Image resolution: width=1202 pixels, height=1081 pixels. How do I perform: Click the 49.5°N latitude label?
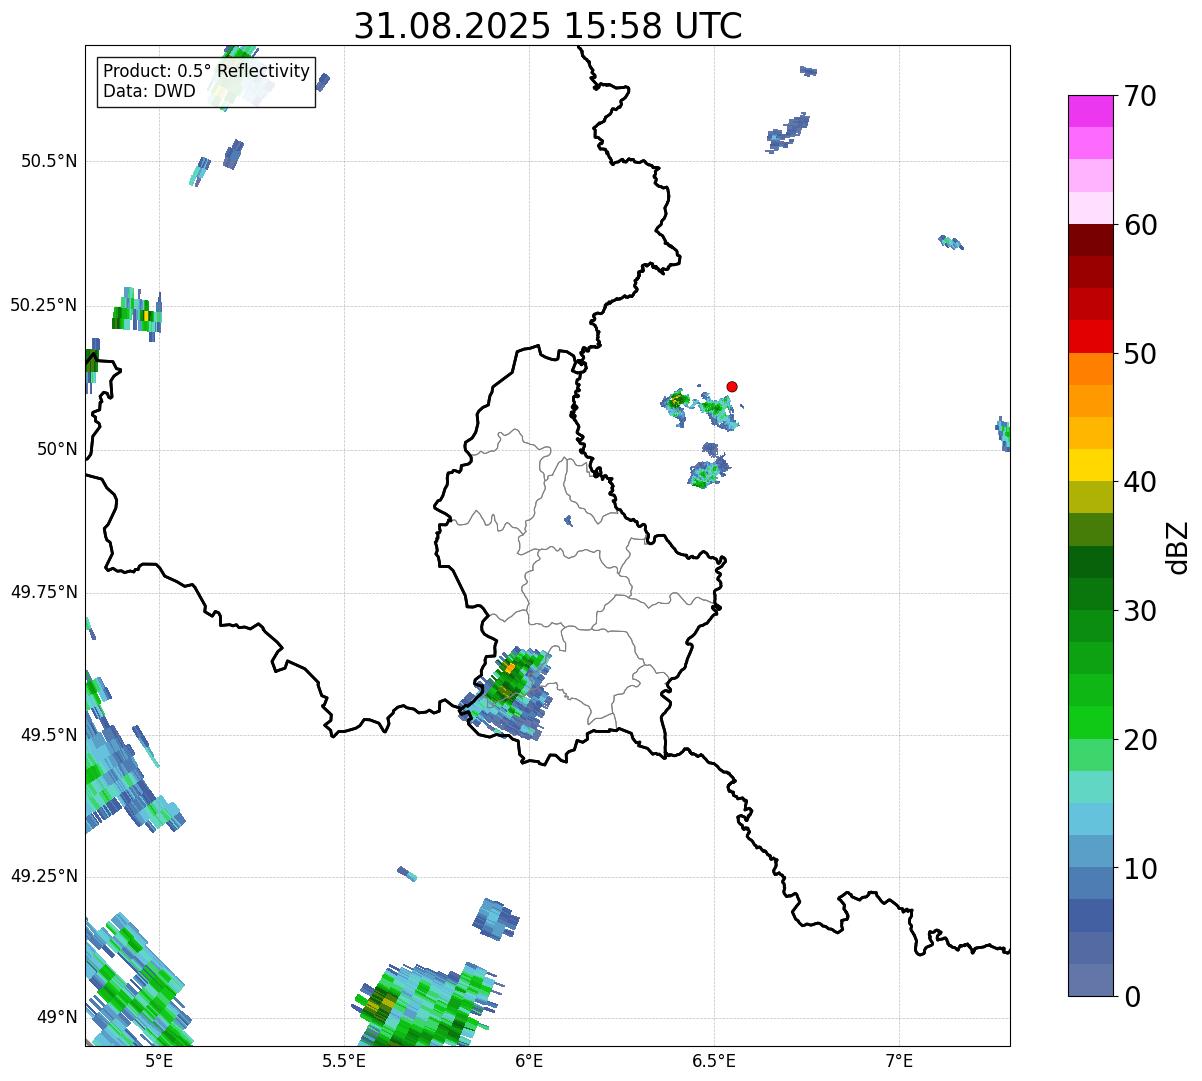tap(49, 735)
